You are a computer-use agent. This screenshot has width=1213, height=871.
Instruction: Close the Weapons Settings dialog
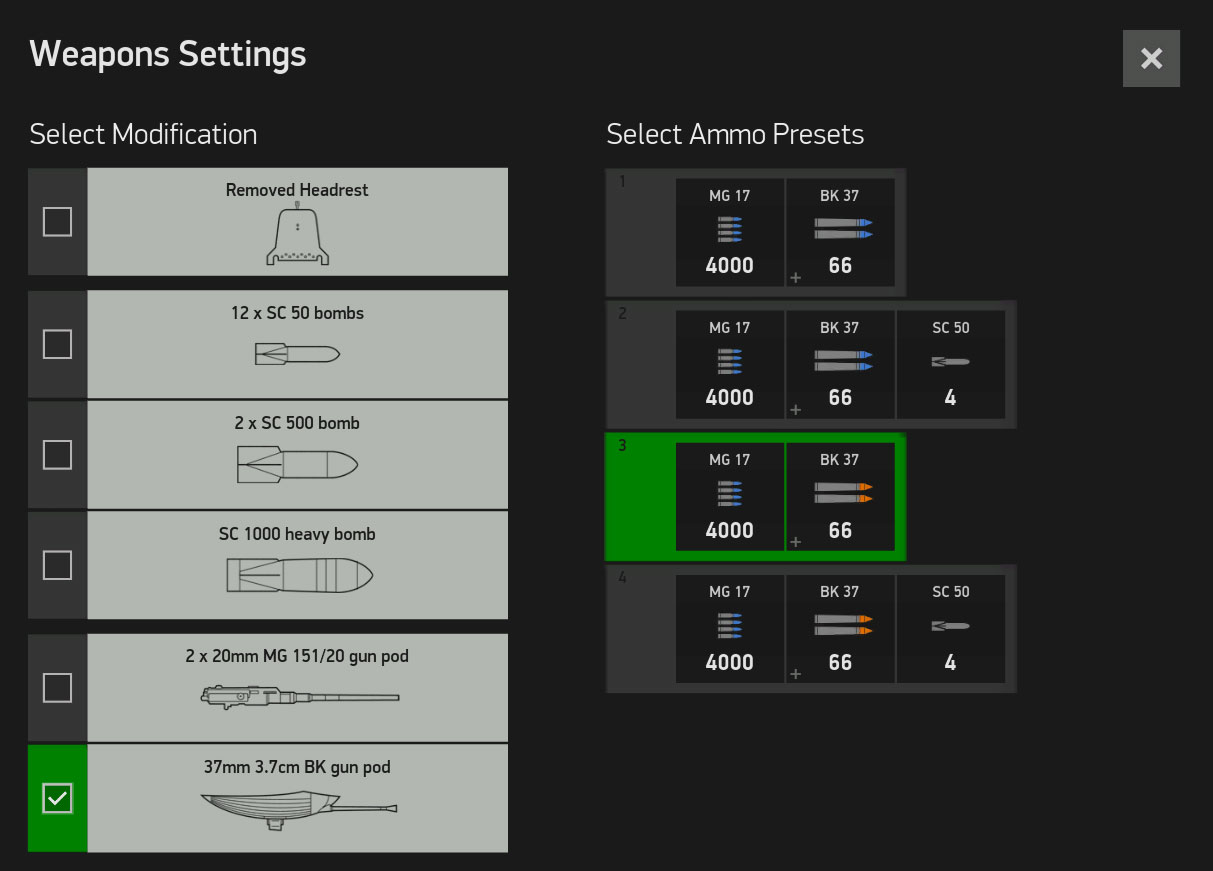click(1151, 59)
